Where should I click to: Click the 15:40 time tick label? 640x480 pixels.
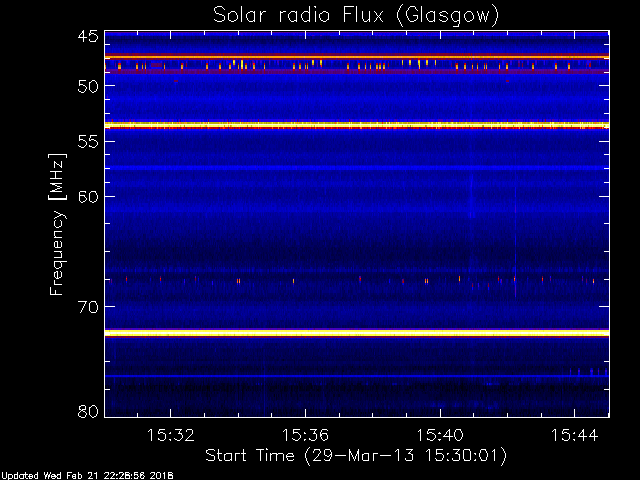tap(440, 435)
